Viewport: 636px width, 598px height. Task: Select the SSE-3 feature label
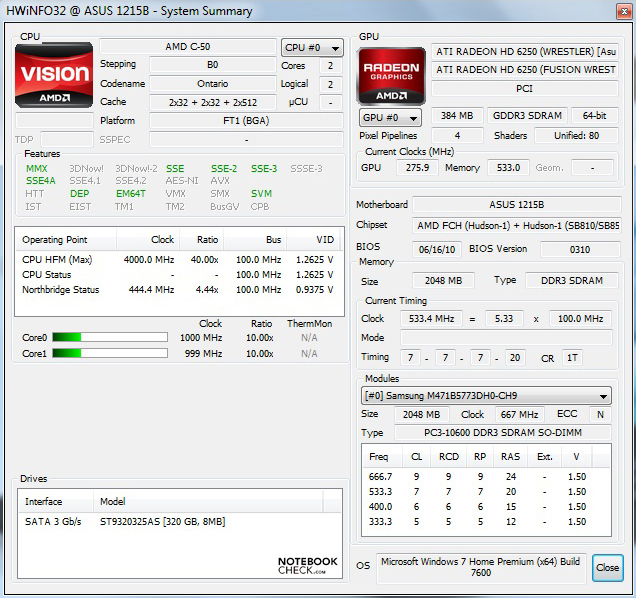(x=264, y=168)
